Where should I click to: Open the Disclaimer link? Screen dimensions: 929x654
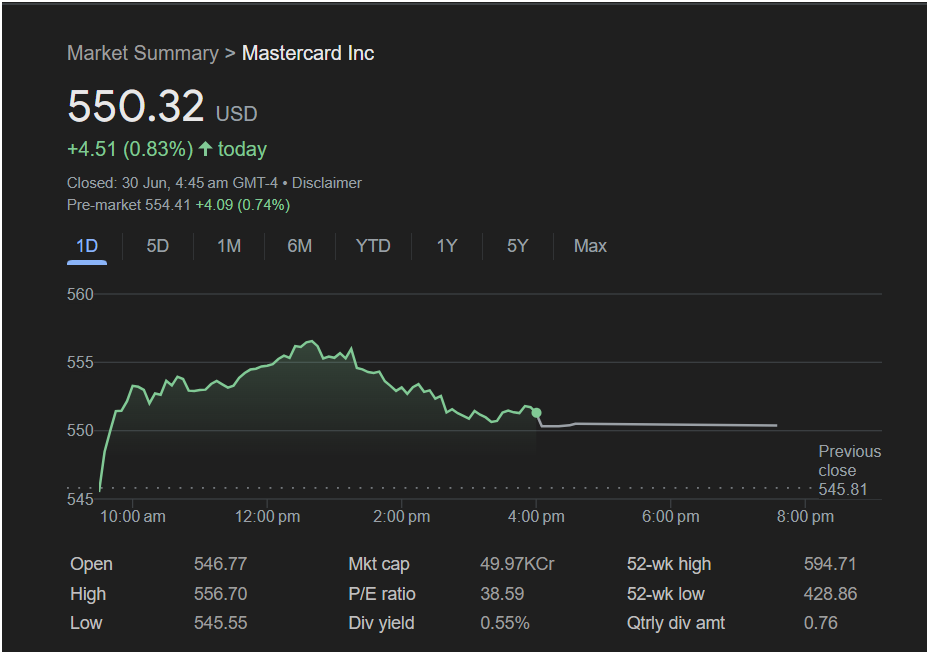click(326, 183)
